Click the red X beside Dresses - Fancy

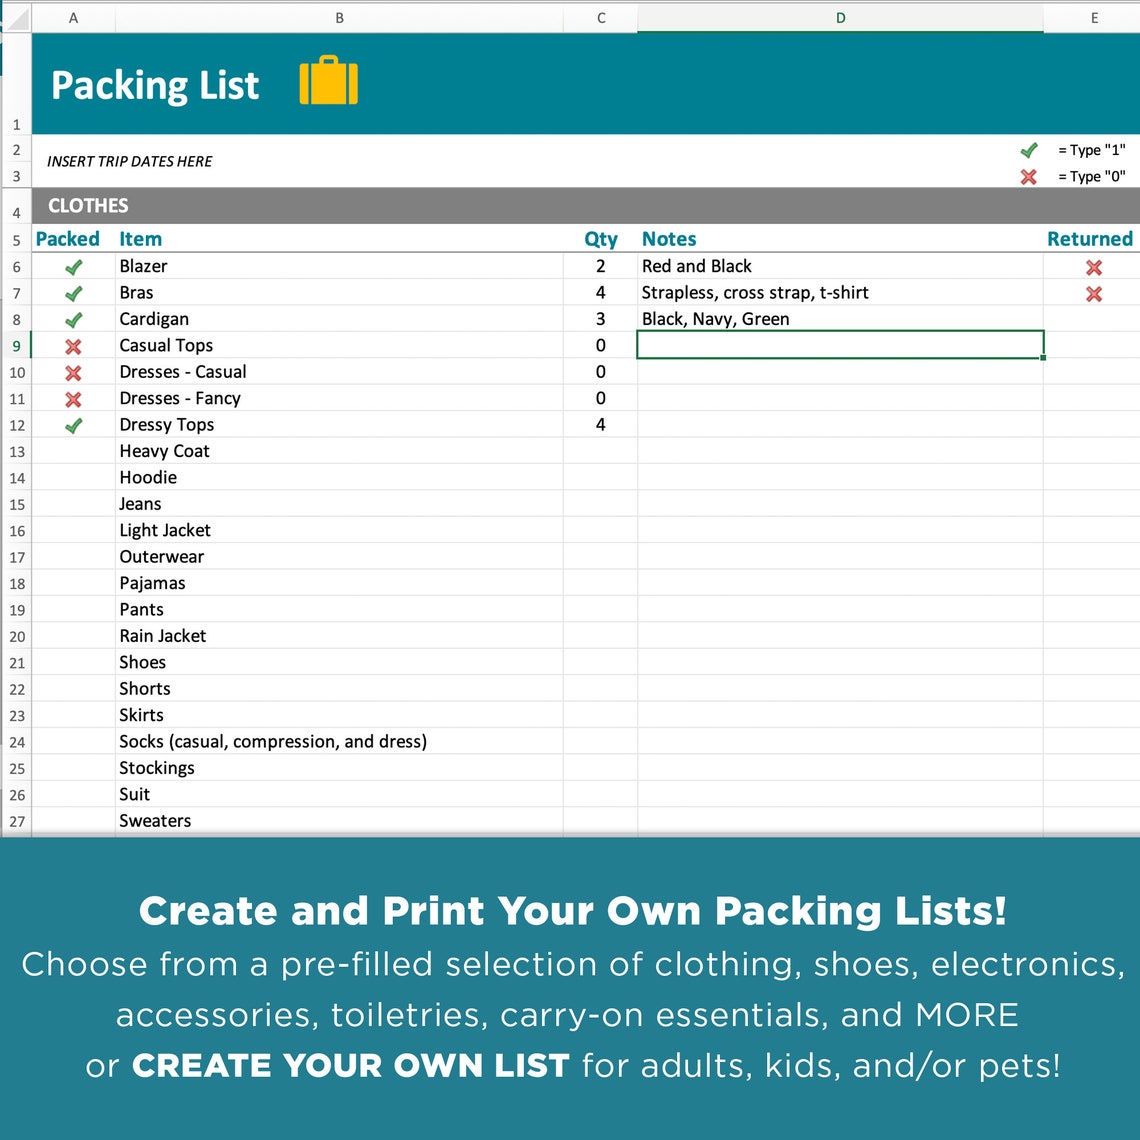(72, 398)
